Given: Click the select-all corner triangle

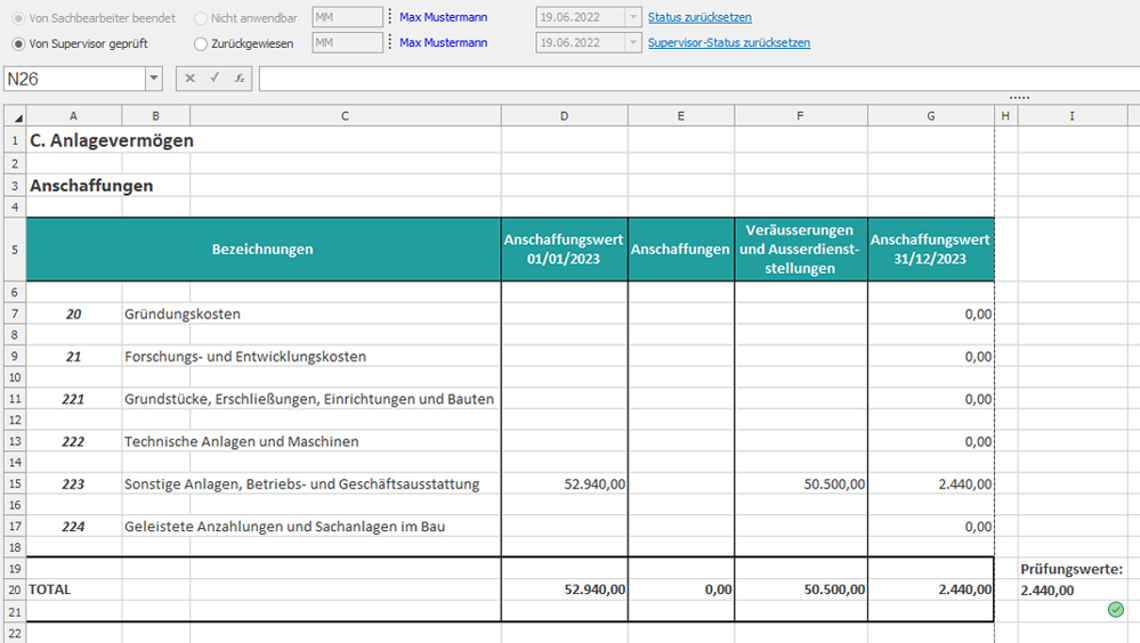Looking at the screenshot, I should (x=17, y=117).
